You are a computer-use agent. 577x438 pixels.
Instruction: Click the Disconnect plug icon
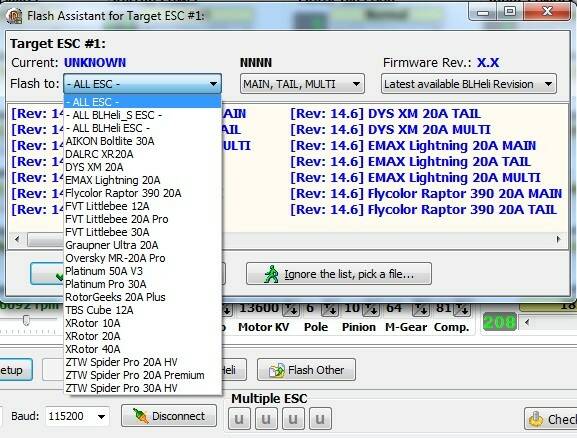pyautogui.click(x=140, y=416)
